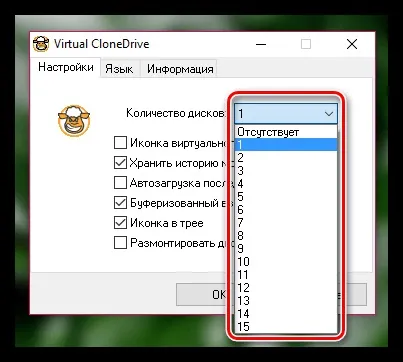
Task: Select 6 in the drive count list
Action: [x=286, y=209]
